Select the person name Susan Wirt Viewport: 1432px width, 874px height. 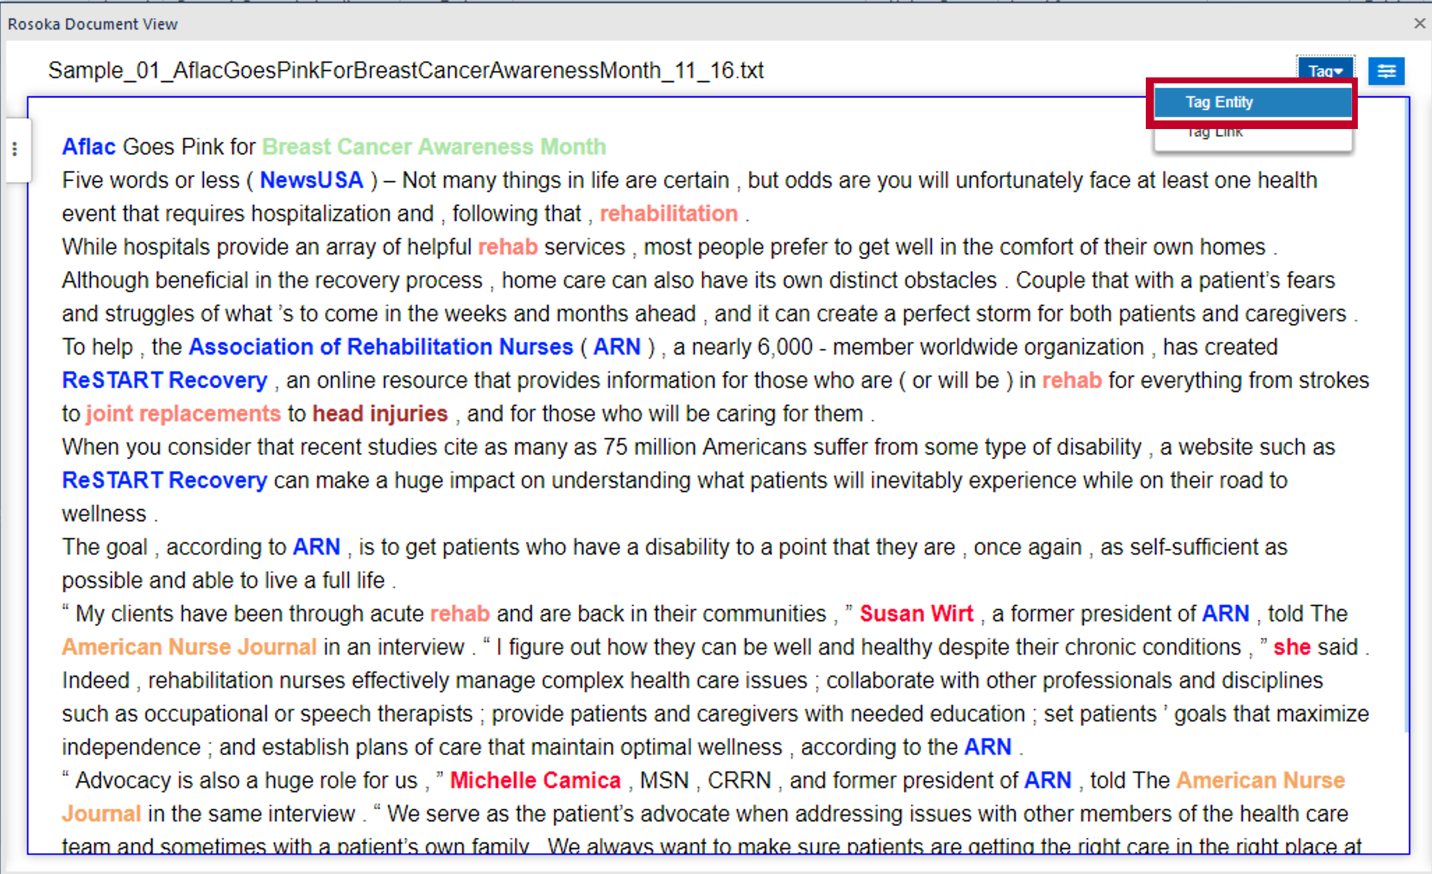coord(916,614)
